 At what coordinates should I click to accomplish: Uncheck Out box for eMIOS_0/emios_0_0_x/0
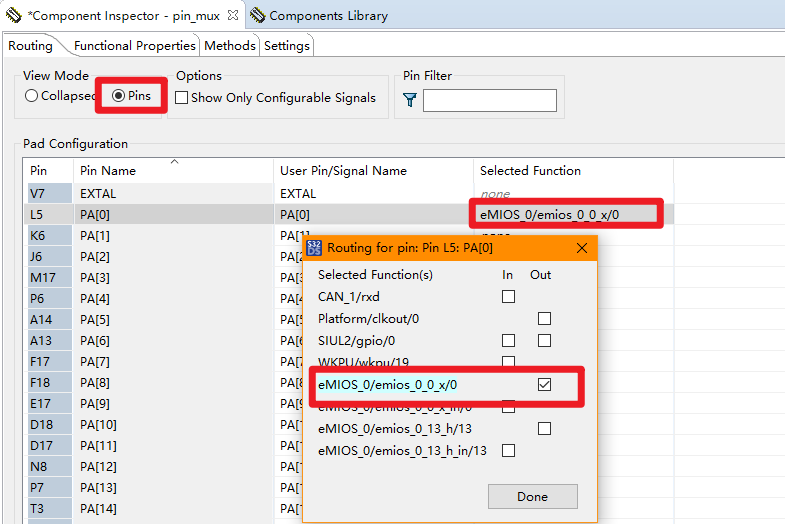544,384
